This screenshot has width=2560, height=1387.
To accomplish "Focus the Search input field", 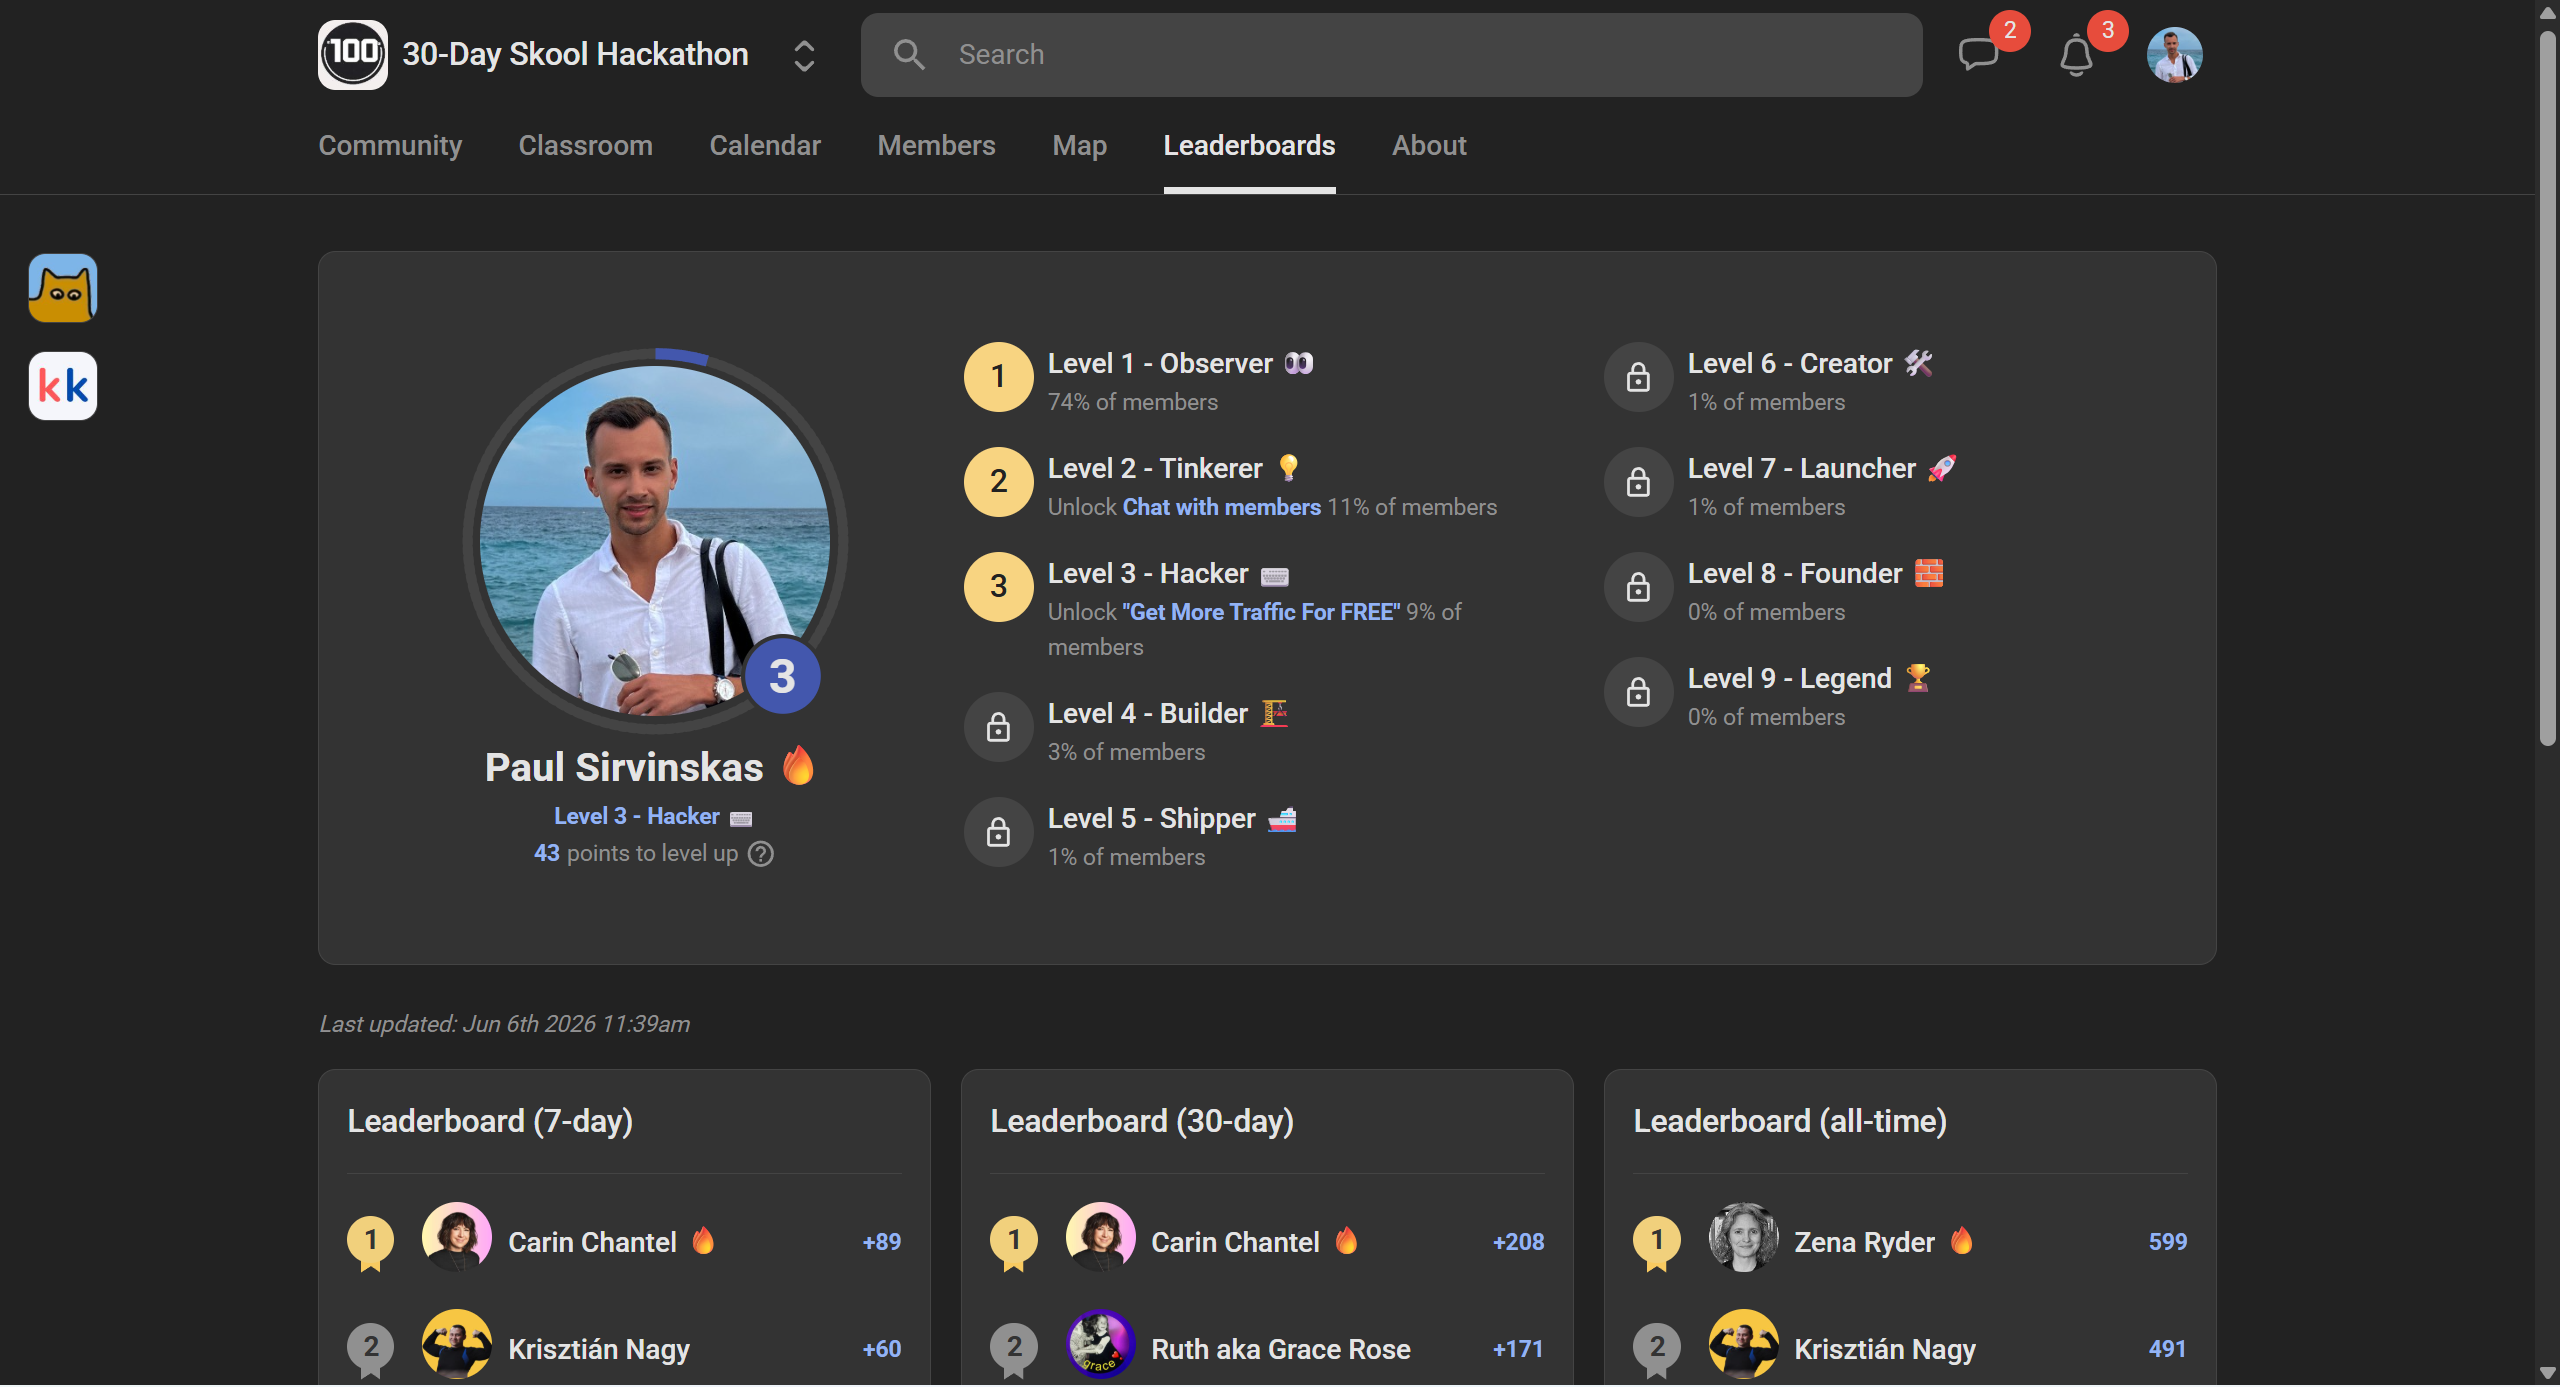I will tap(1391, 55).
